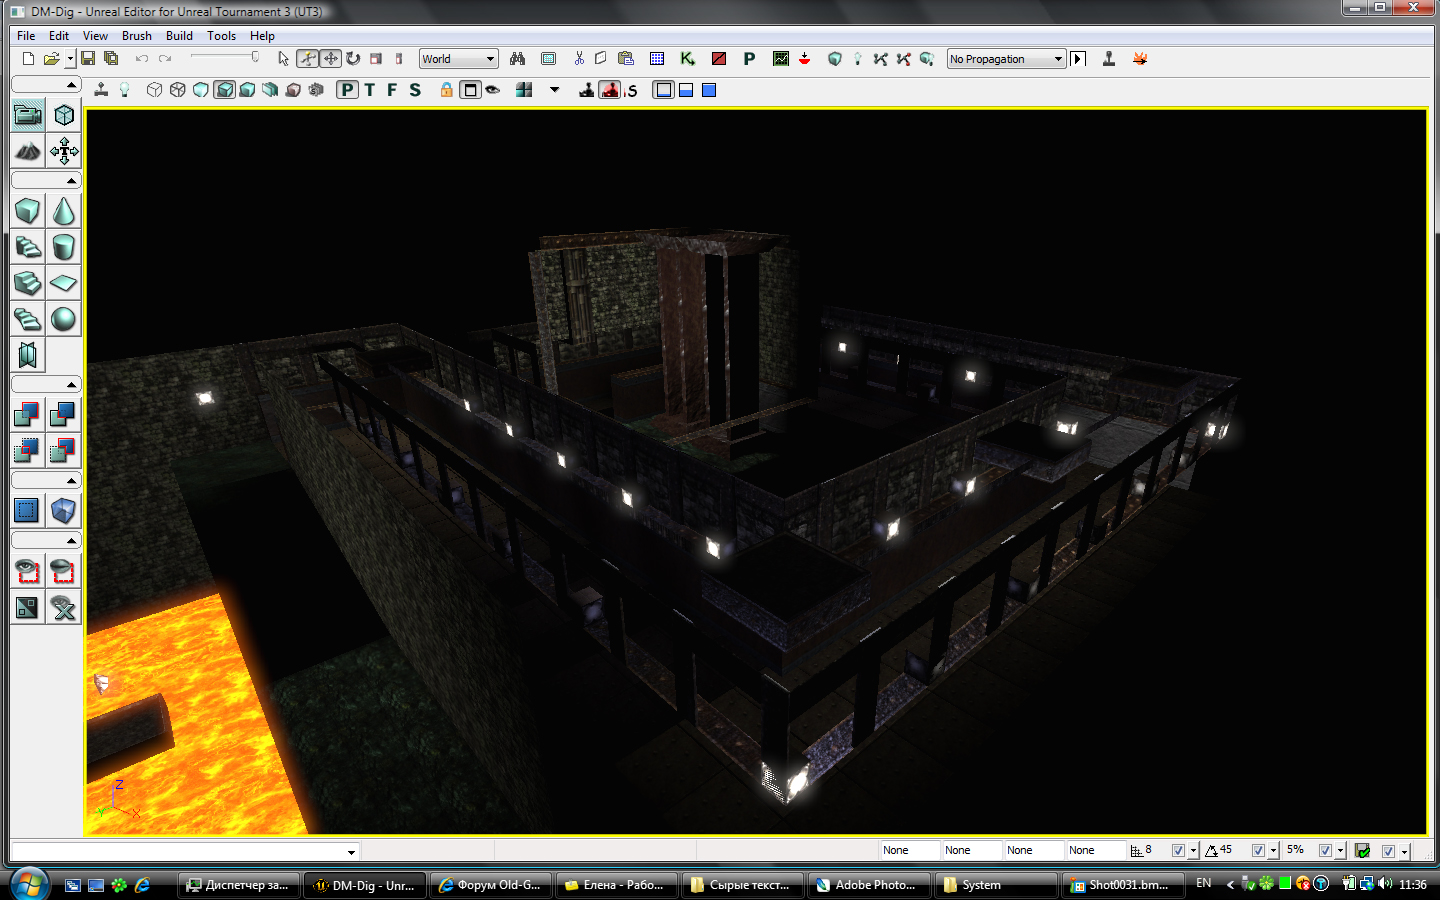Create a Cube builder brush
Image resolution: width=1440 pixels, height=900 pixels.
pyautogui.click(x=28, y=211)
